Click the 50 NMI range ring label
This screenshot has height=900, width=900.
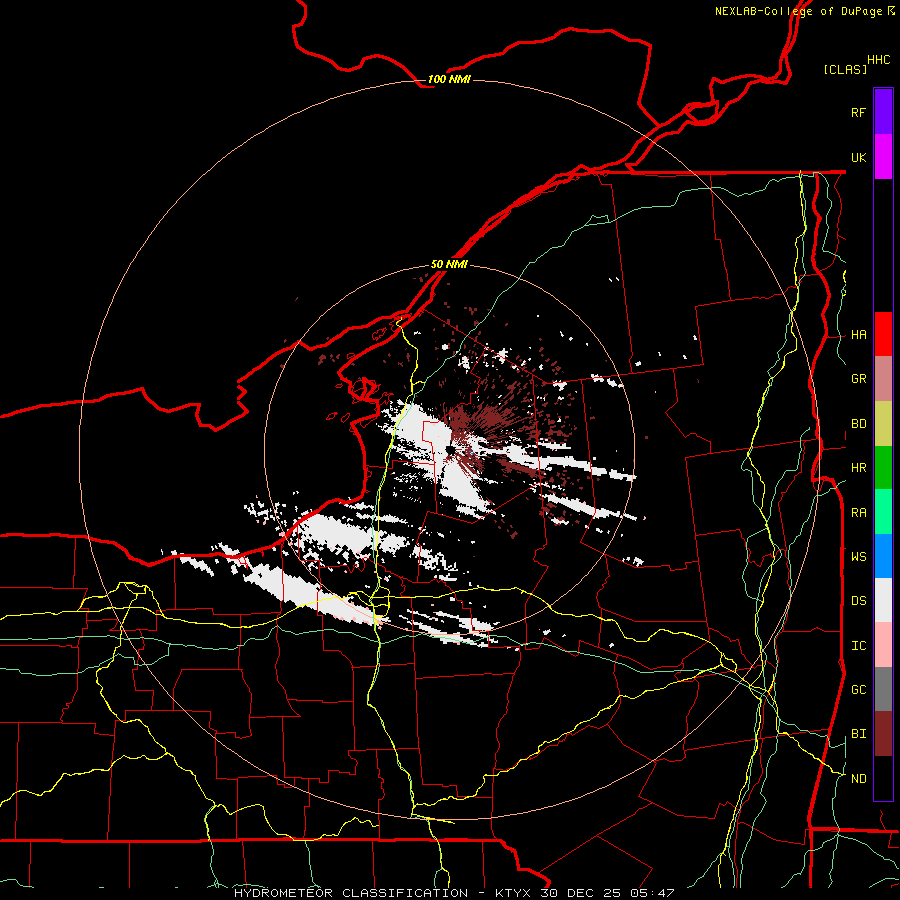click(x=449, y=264)
